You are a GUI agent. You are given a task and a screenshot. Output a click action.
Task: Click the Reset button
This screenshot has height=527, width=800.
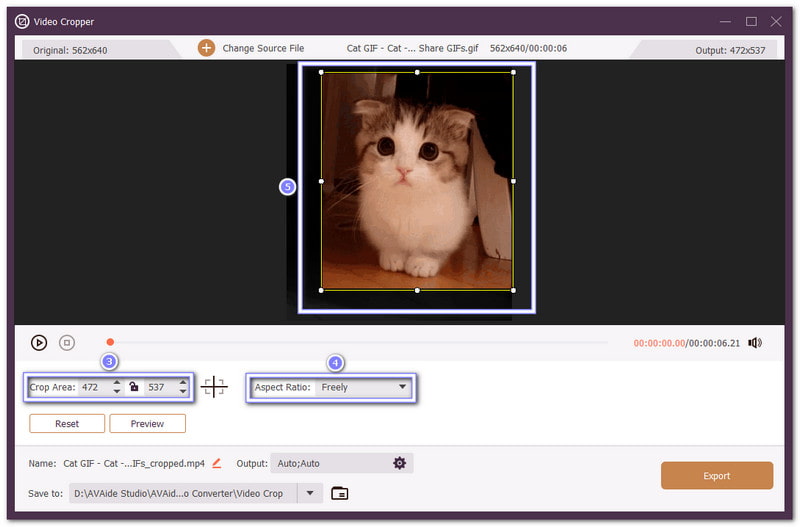67,423
